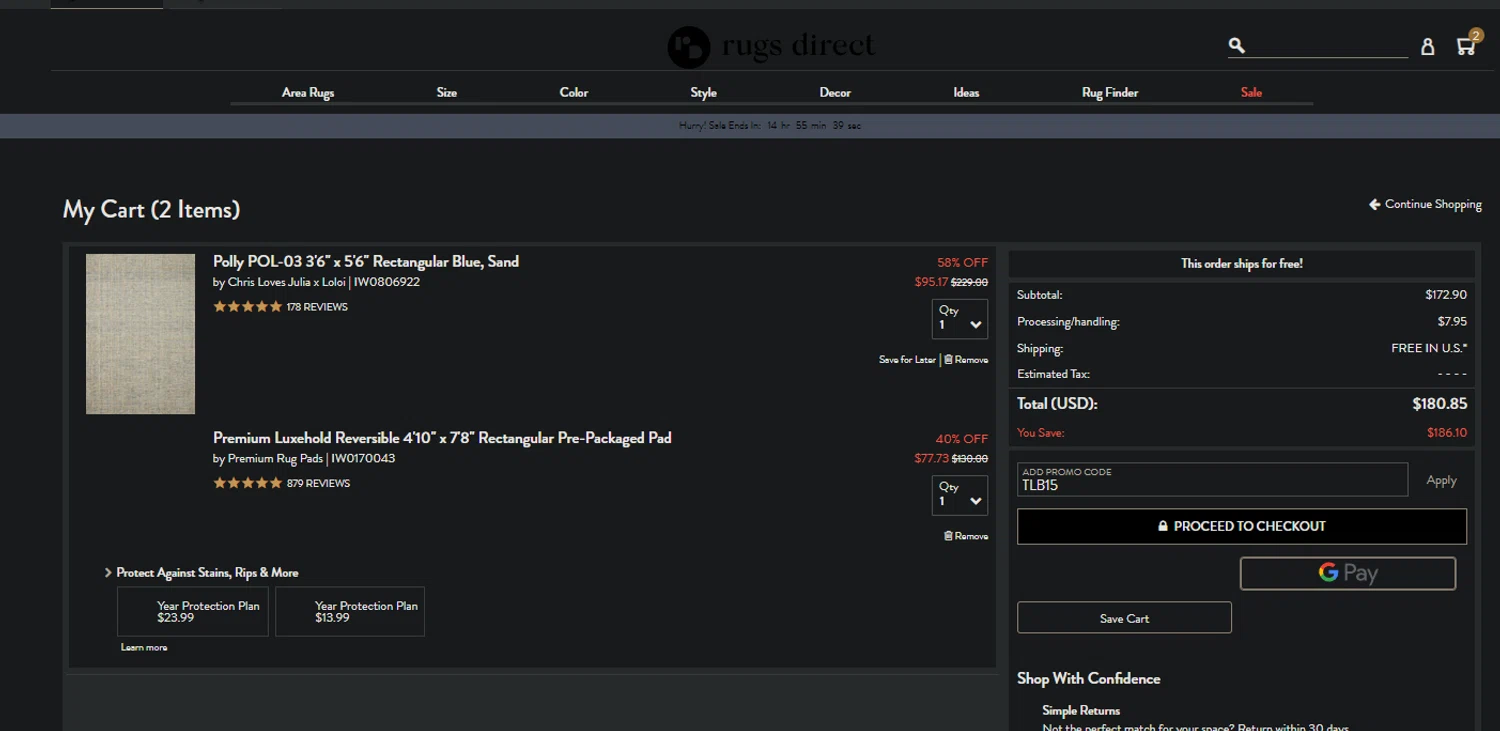Open the Area Rugs menu
1500x731 pixels.
click(x=308, y=92)
